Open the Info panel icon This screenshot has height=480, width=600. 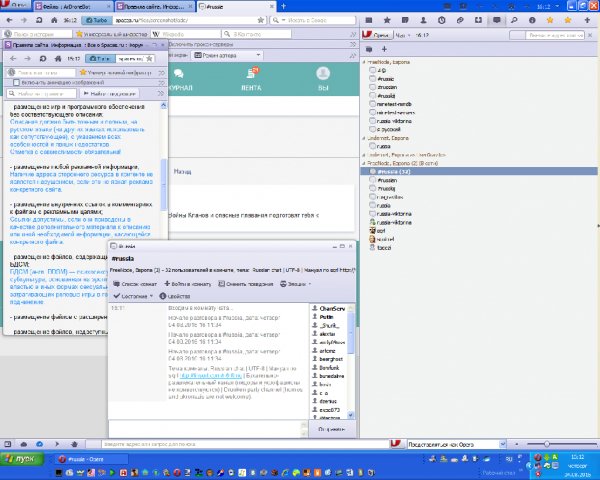point(532,20)
